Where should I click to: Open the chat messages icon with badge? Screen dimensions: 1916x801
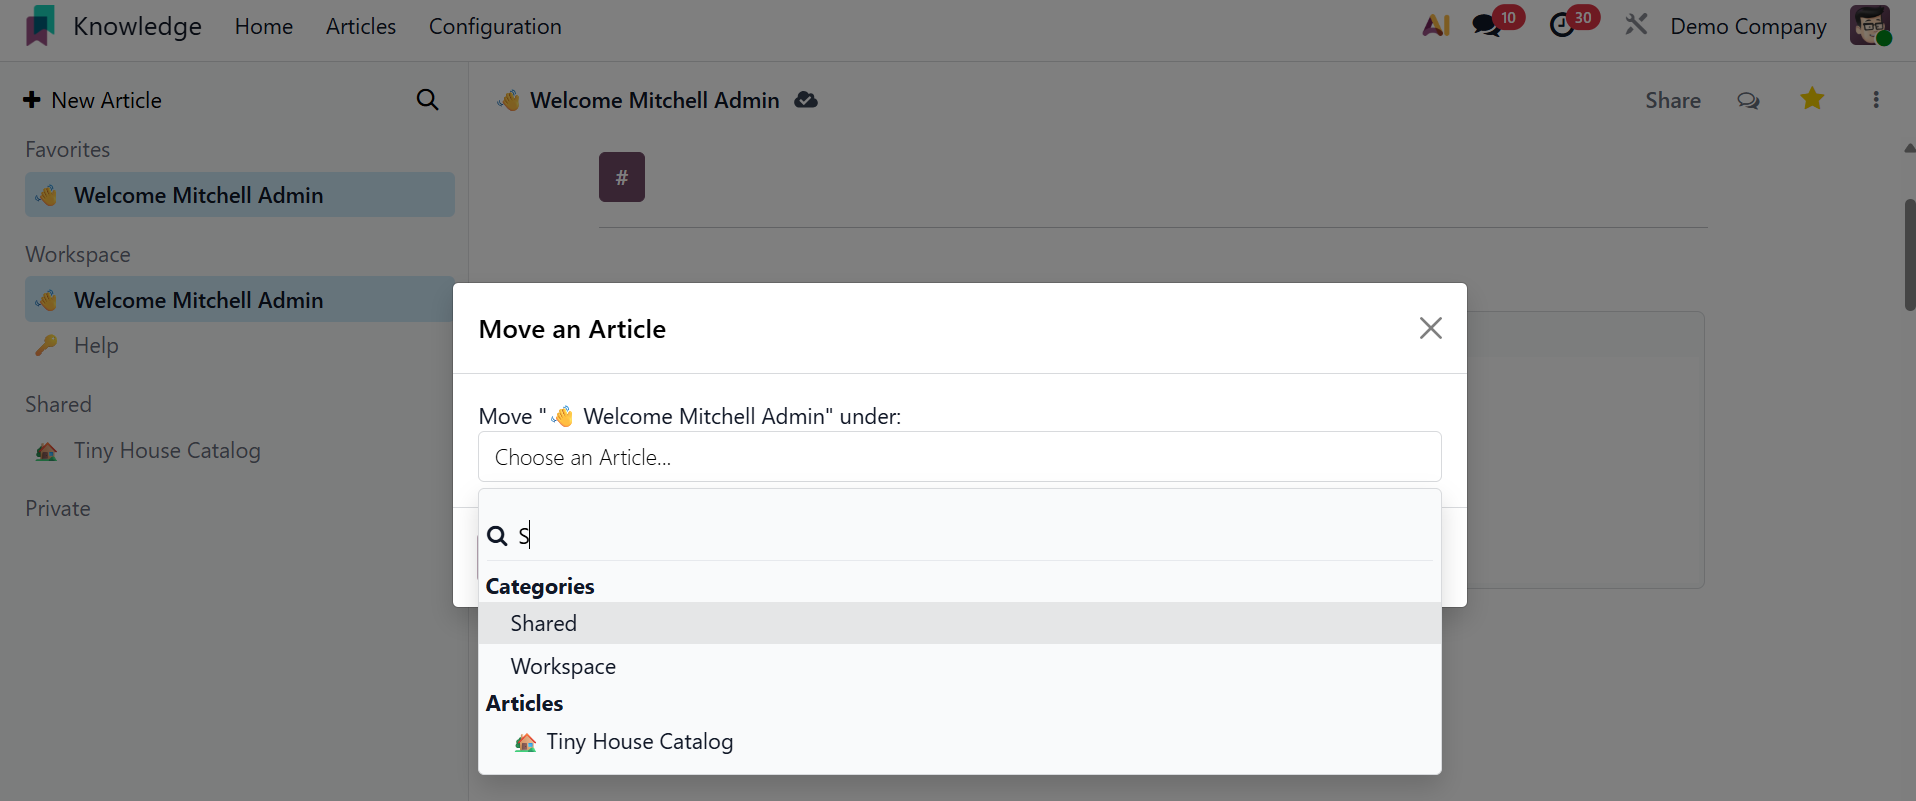1487,26
